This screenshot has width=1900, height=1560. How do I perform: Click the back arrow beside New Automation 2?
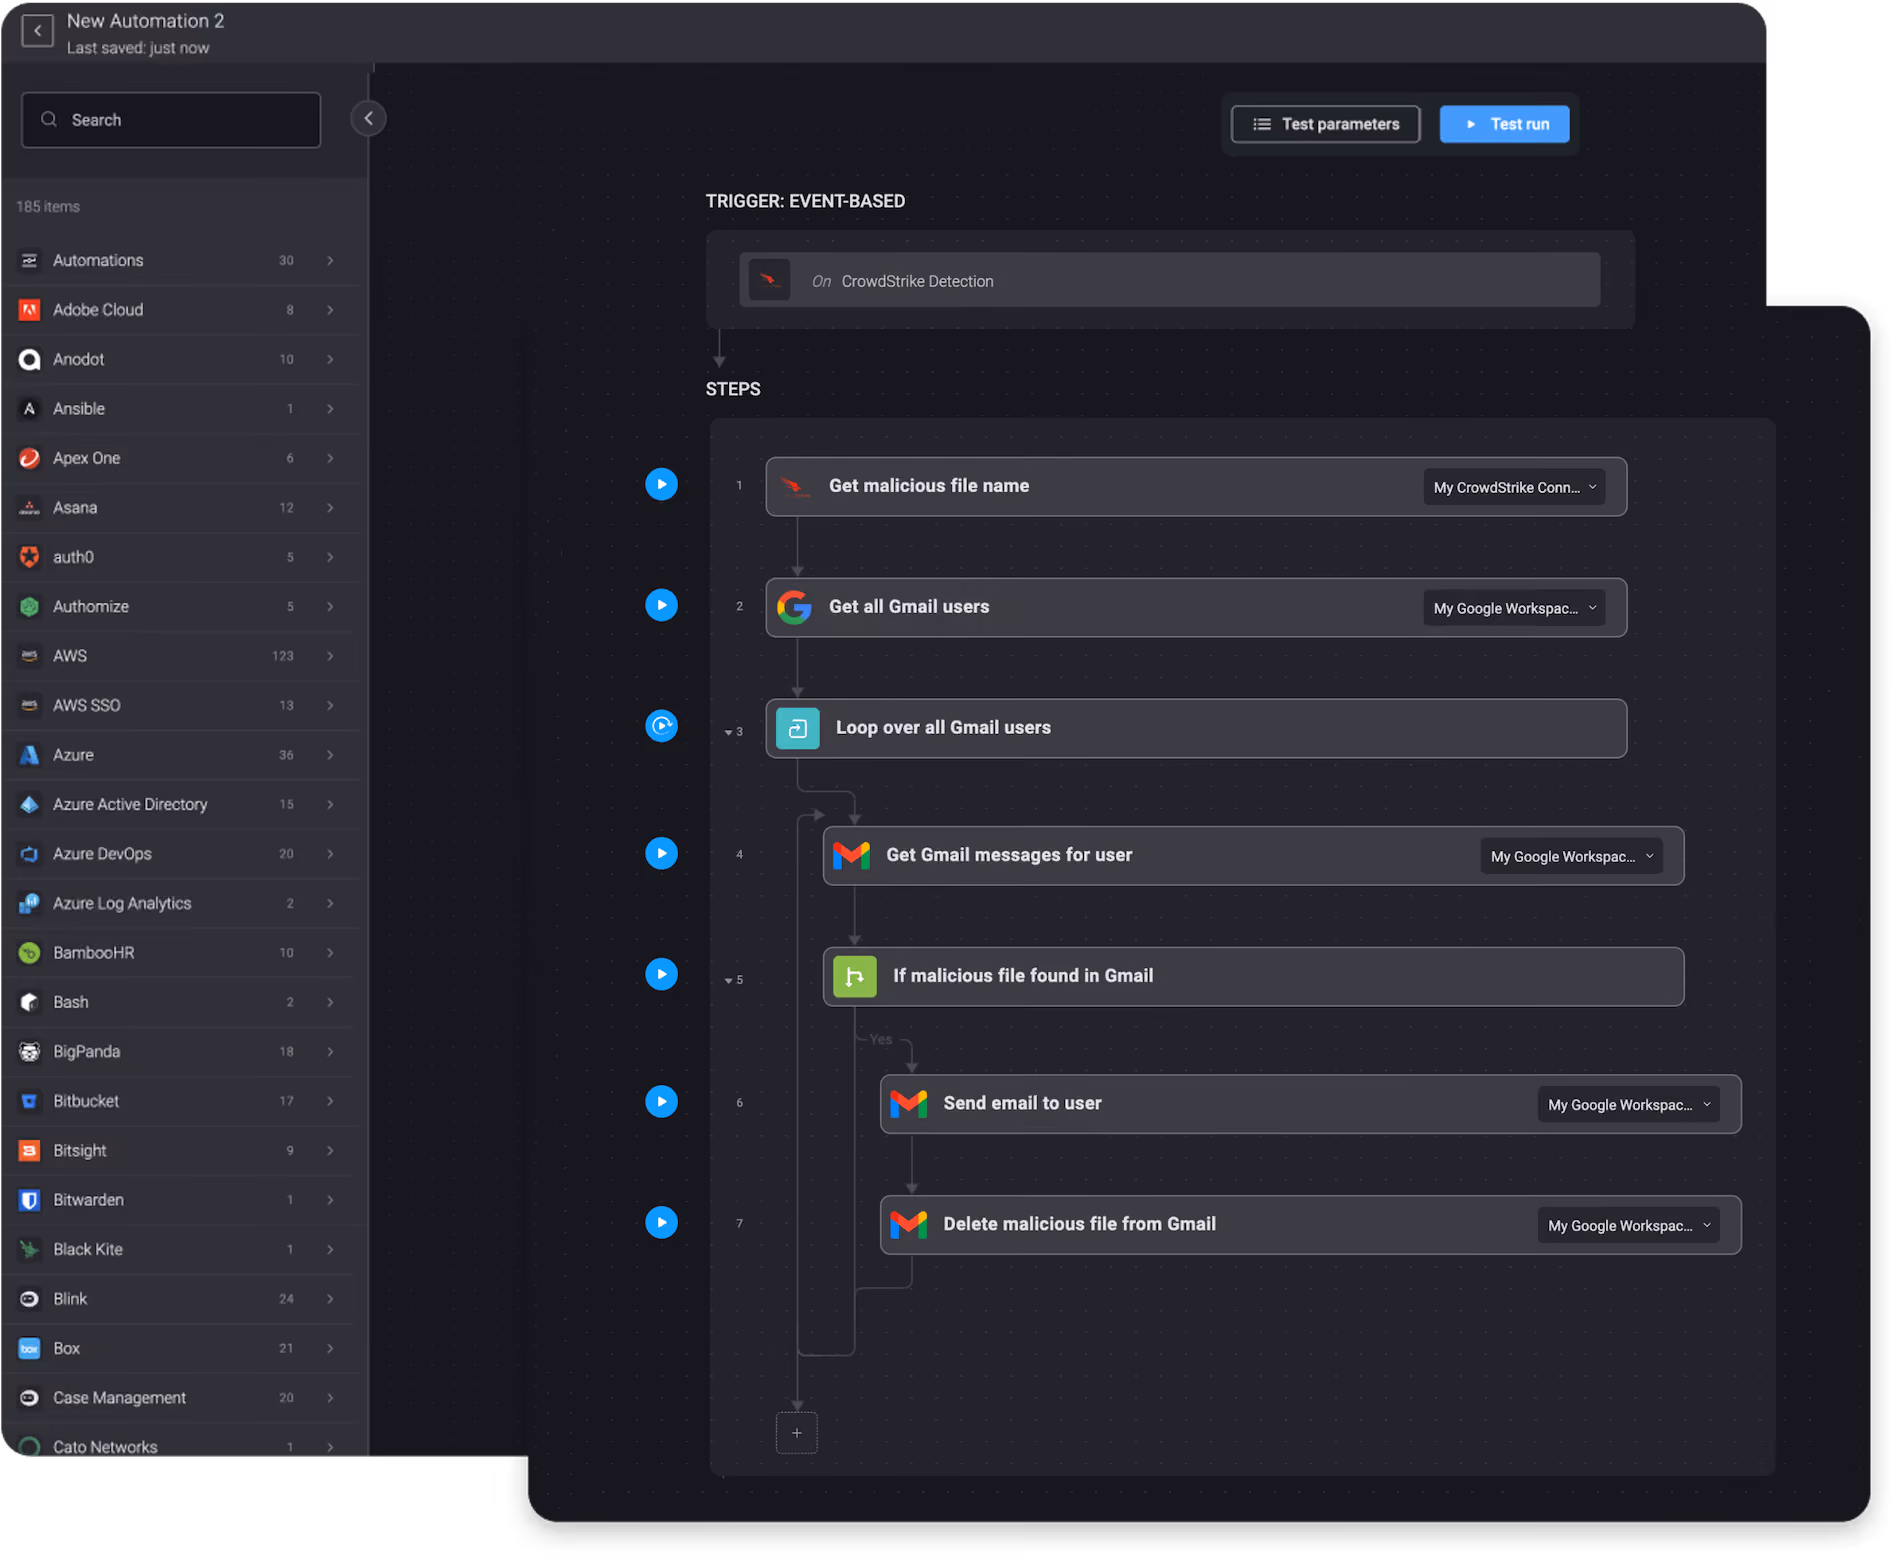click(x=37, y=31)
